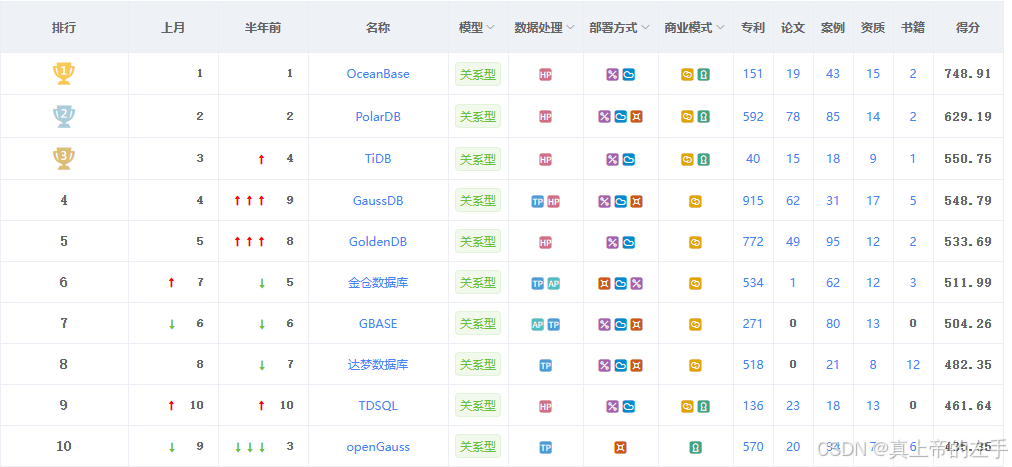This screenshot has width=1012, height=467.
Task: Click the orange deployment icon in 达梦数据库 row
Action: pyautogui.click(x=636, y=366)
